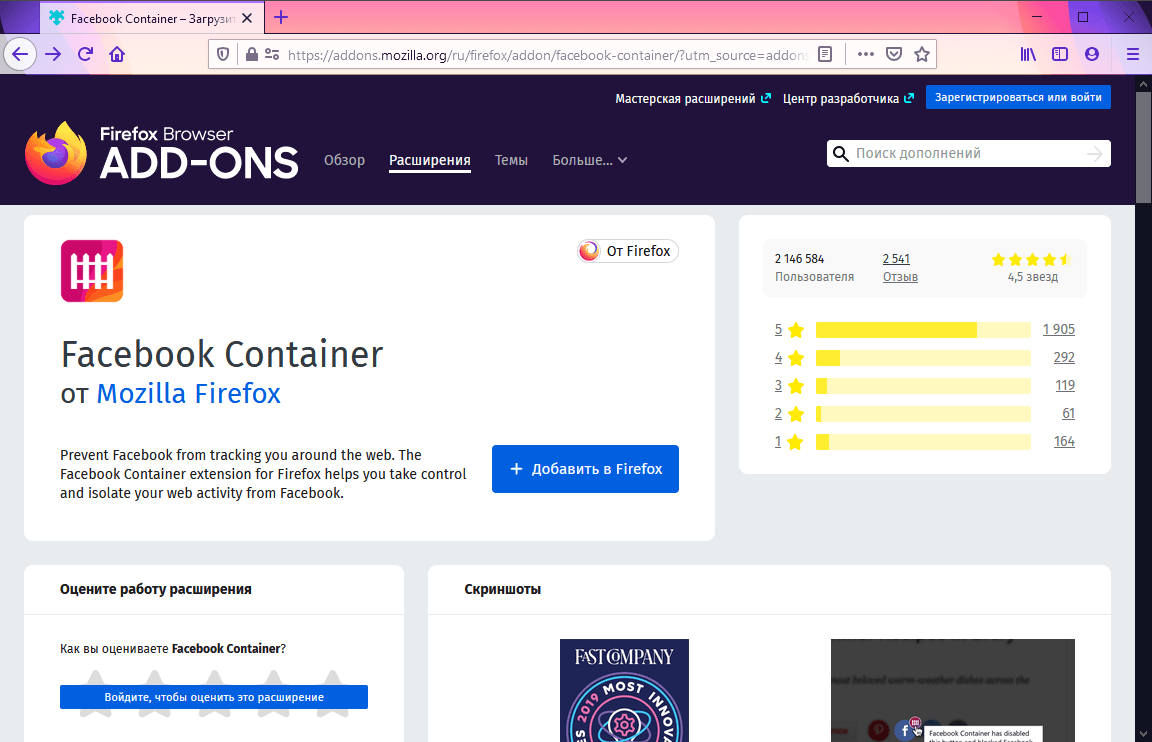Screen dimensions: 1152x742
Task: Open tracking protection shield in address bar
Action: tap(223, 54)
